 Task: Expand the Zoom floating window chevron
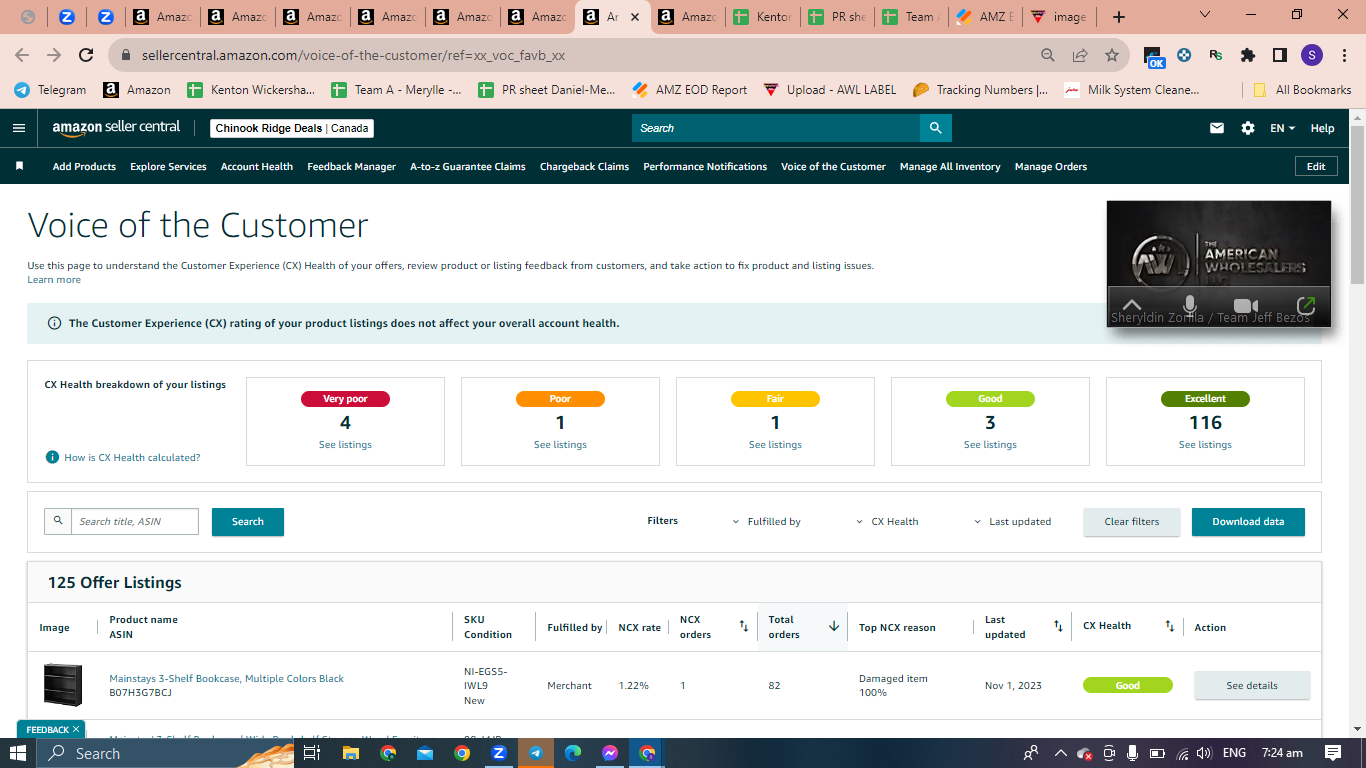(x=1131, y=305)
